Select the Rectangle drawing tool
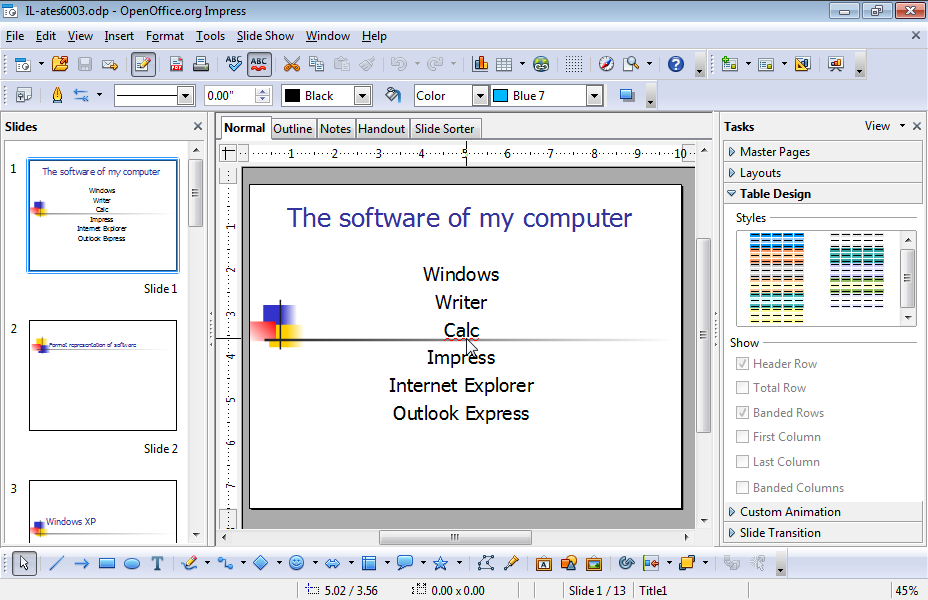 coord(107,563)
